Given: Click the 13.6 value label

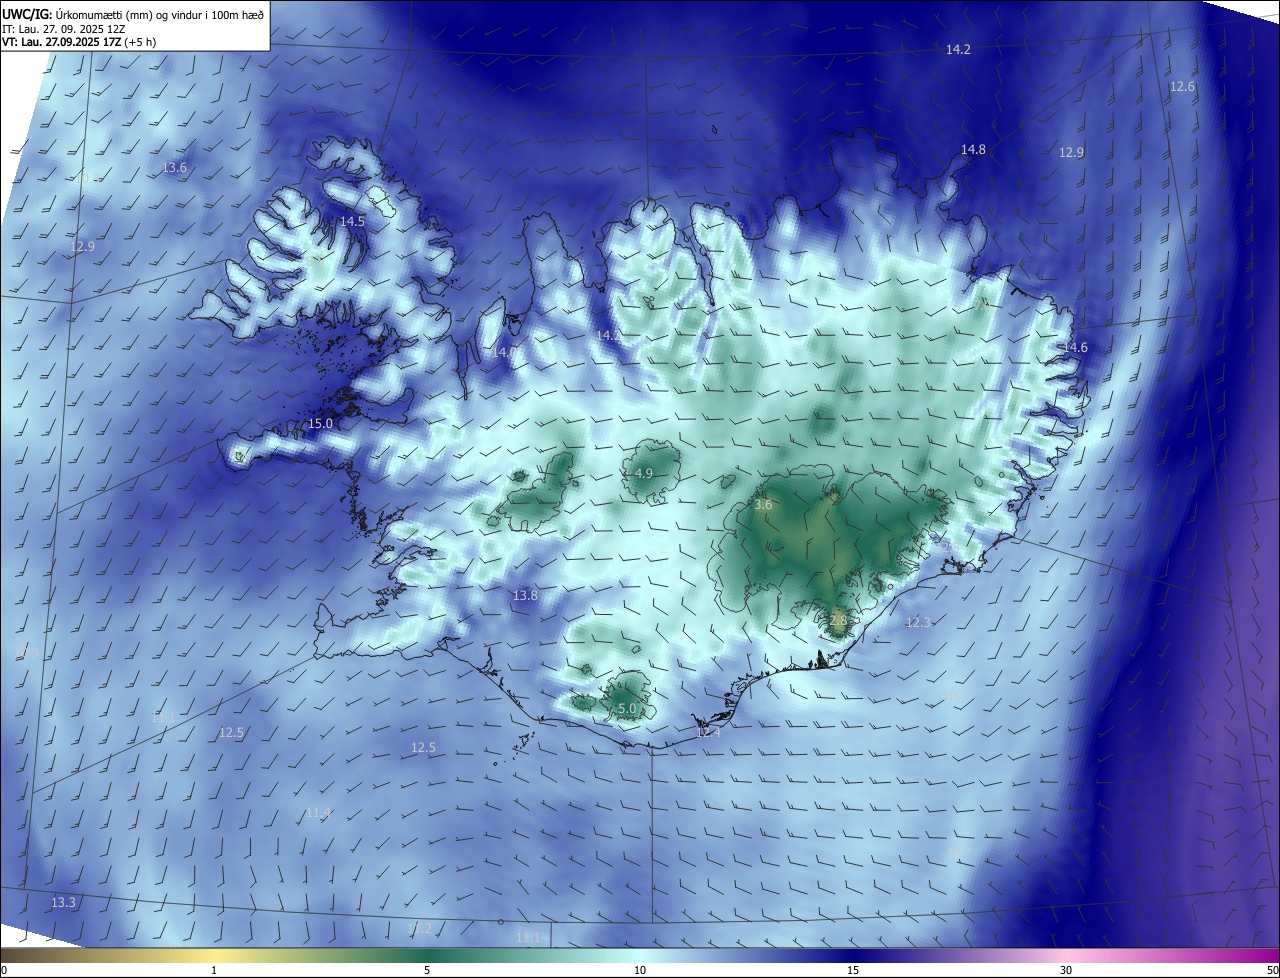Looking at the screenshot, I should pos(174,167).
